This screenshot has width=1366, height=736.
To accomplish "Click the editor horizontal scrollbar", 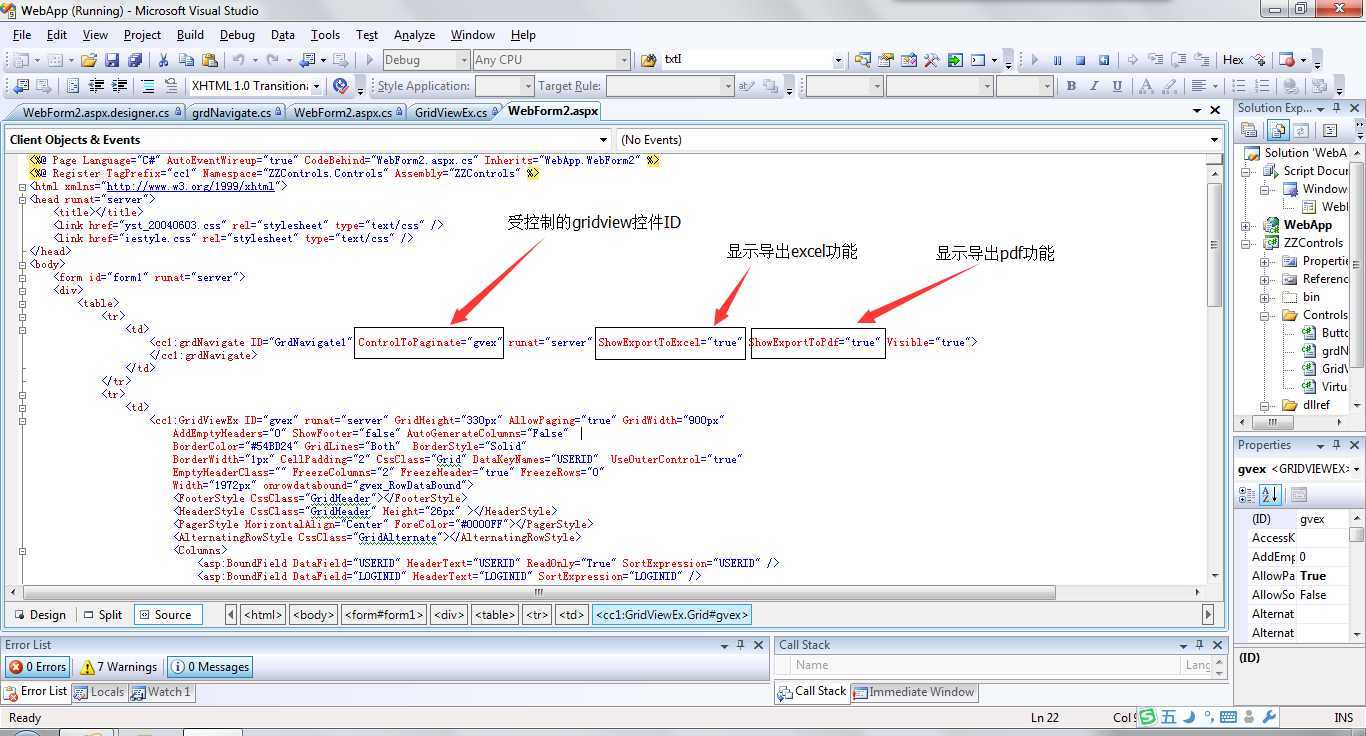I will pos(540,593).
